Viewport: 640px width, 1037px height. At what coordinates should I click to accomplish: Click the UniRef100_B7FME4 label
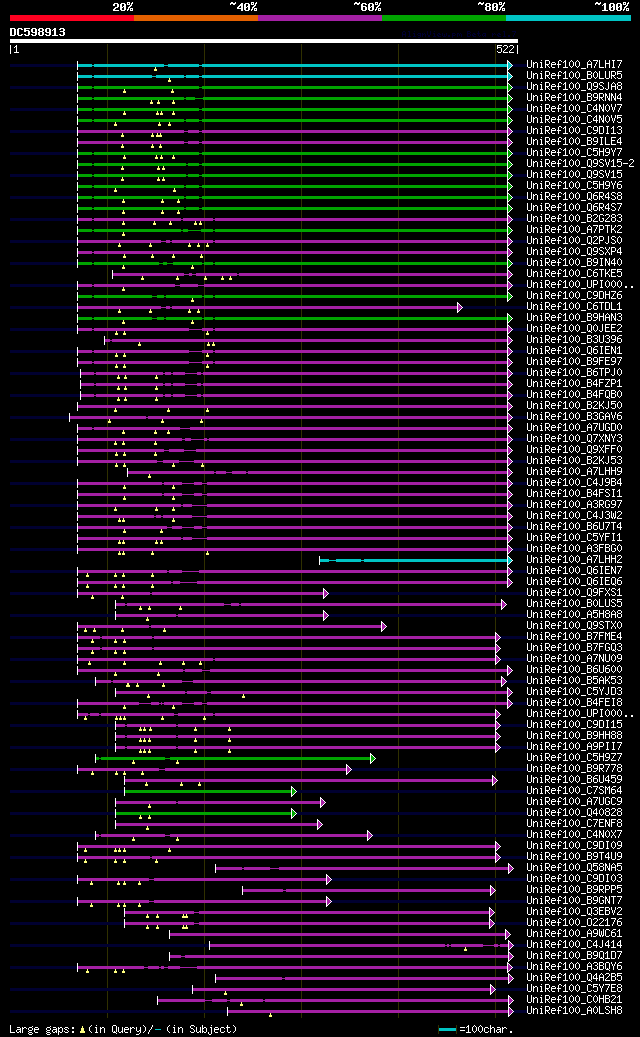pos(574,638)
